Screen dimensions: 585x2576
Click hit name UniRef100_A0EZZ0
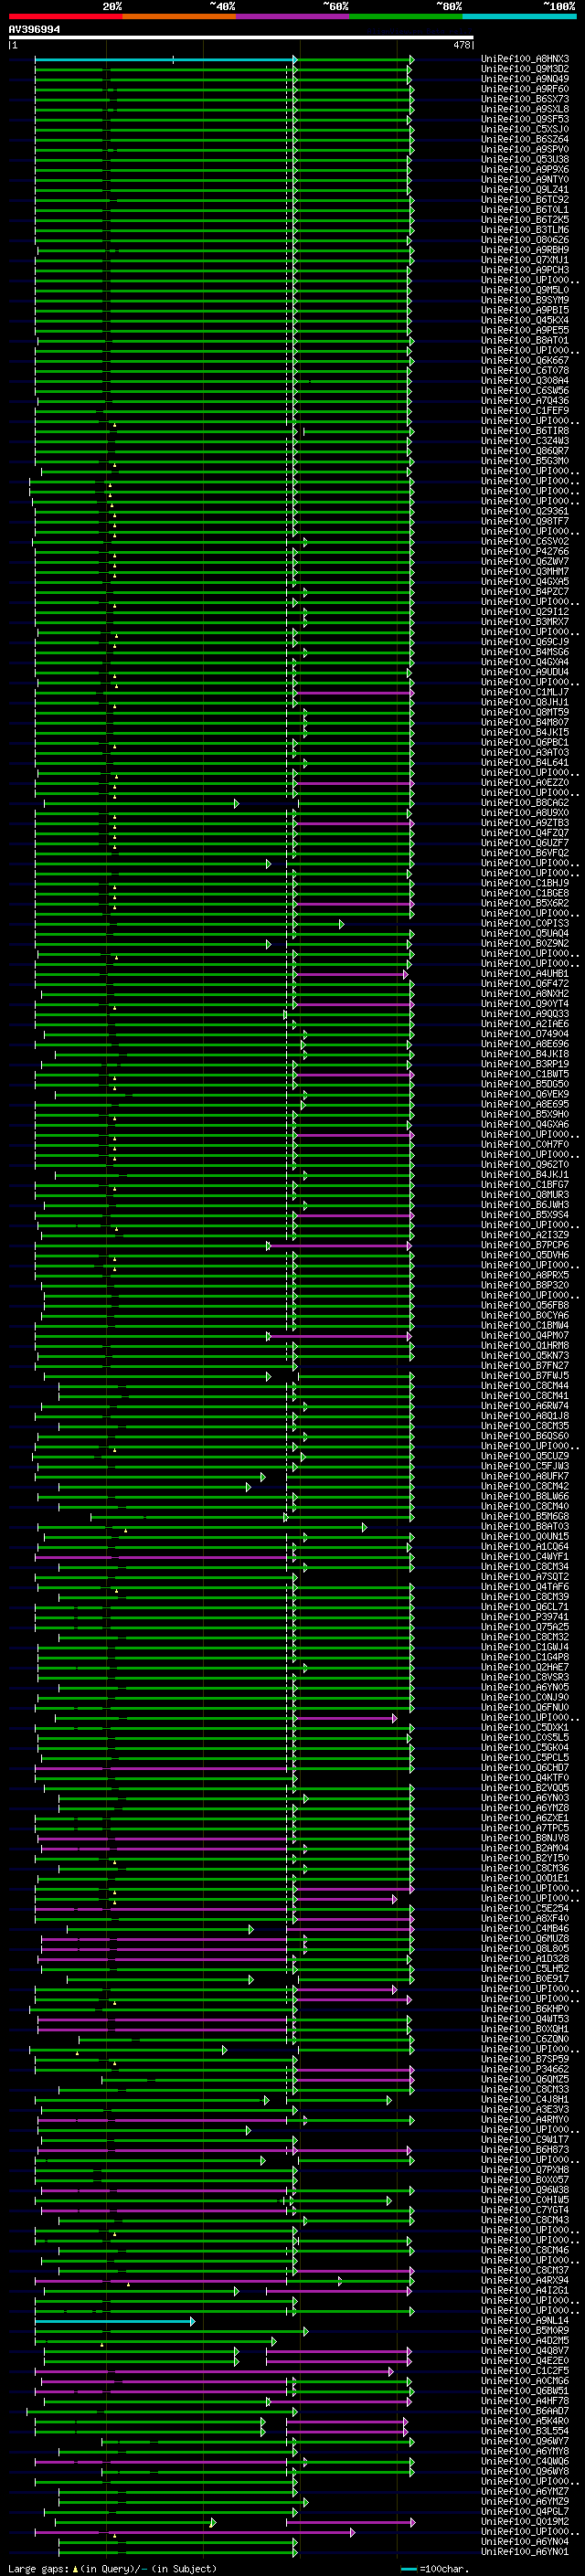[525, 782]
